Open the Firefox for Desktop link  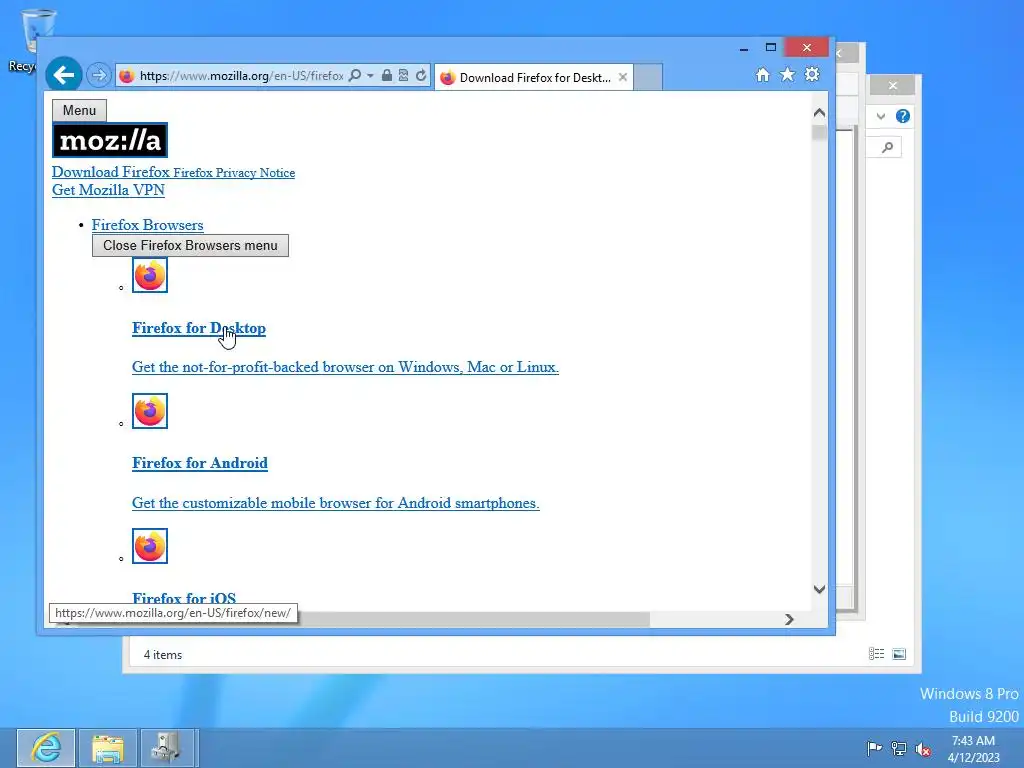coord(199,328)
